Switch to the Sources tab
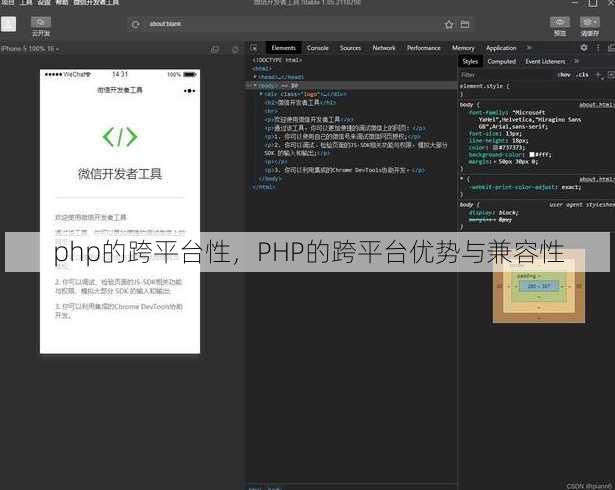 pos(350,48)
